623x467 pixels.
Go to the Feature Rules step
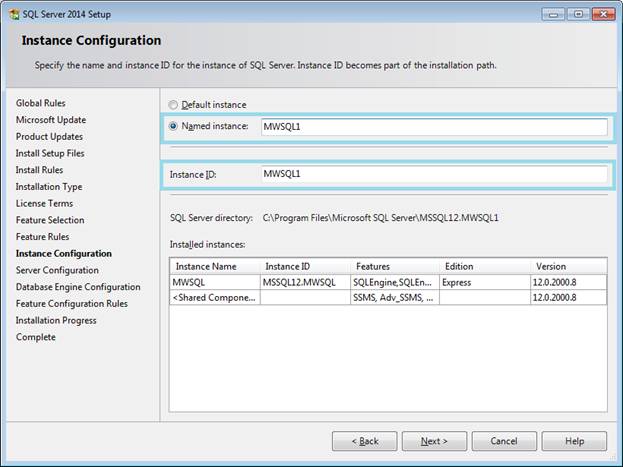[x=43, y=236]
